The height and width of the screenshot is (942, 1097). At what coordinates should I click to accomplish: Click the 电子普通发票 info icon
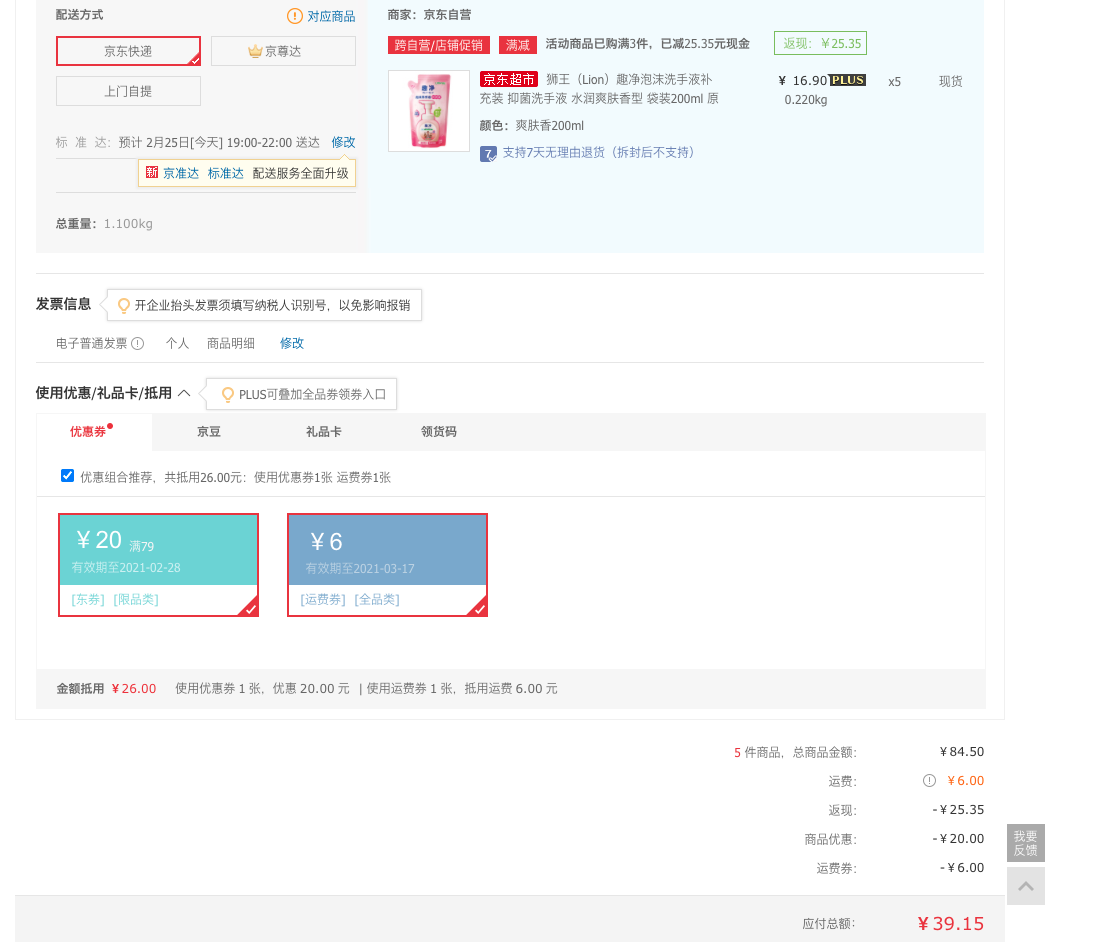click(x=138, y=344)
